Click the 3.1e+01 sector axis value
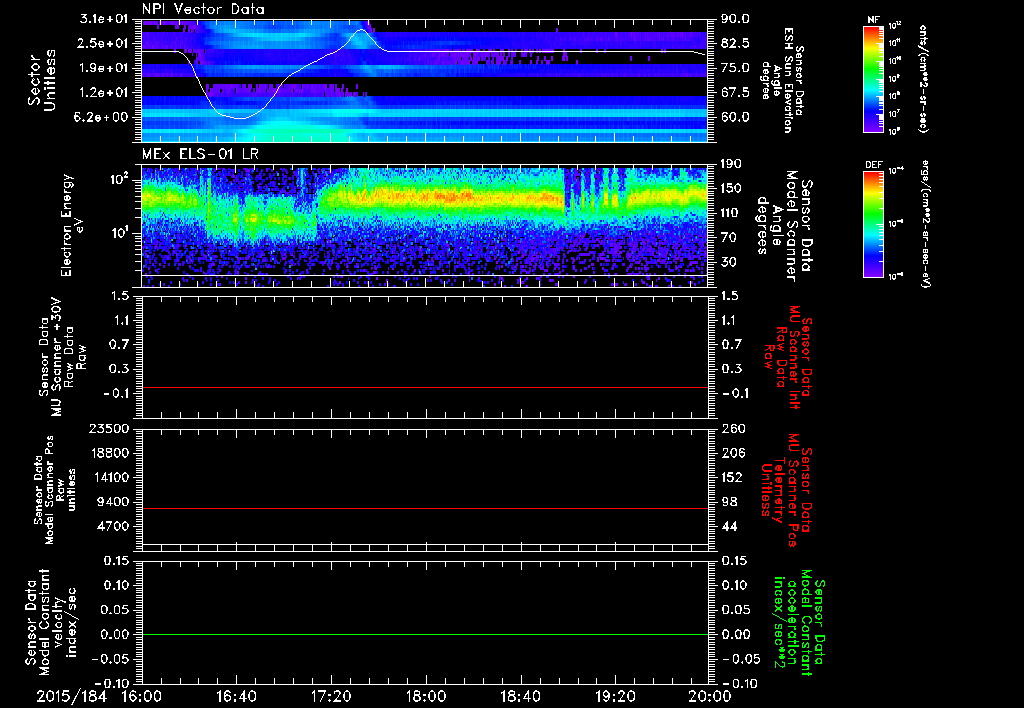This screenshot has width=1024, height=708. (x=104, y=19)
